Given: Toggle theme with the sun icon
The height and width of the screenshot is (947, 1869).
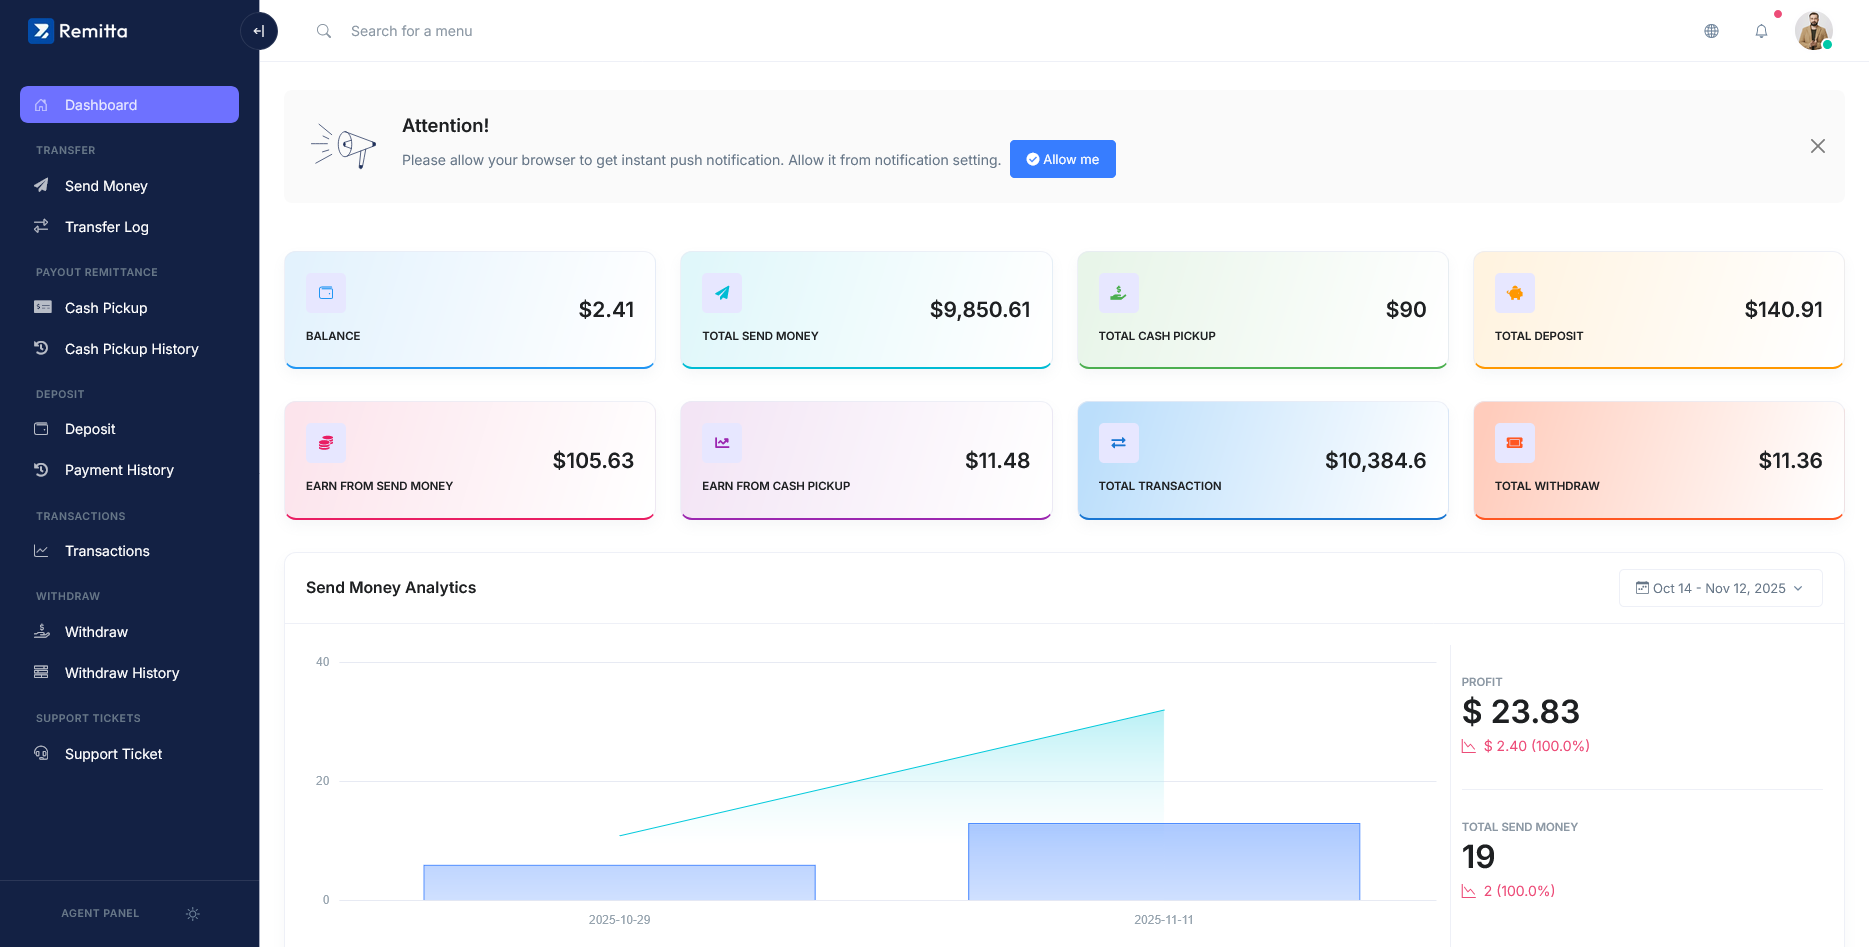Looking at the screenshot, I should (x=193, y=914).
